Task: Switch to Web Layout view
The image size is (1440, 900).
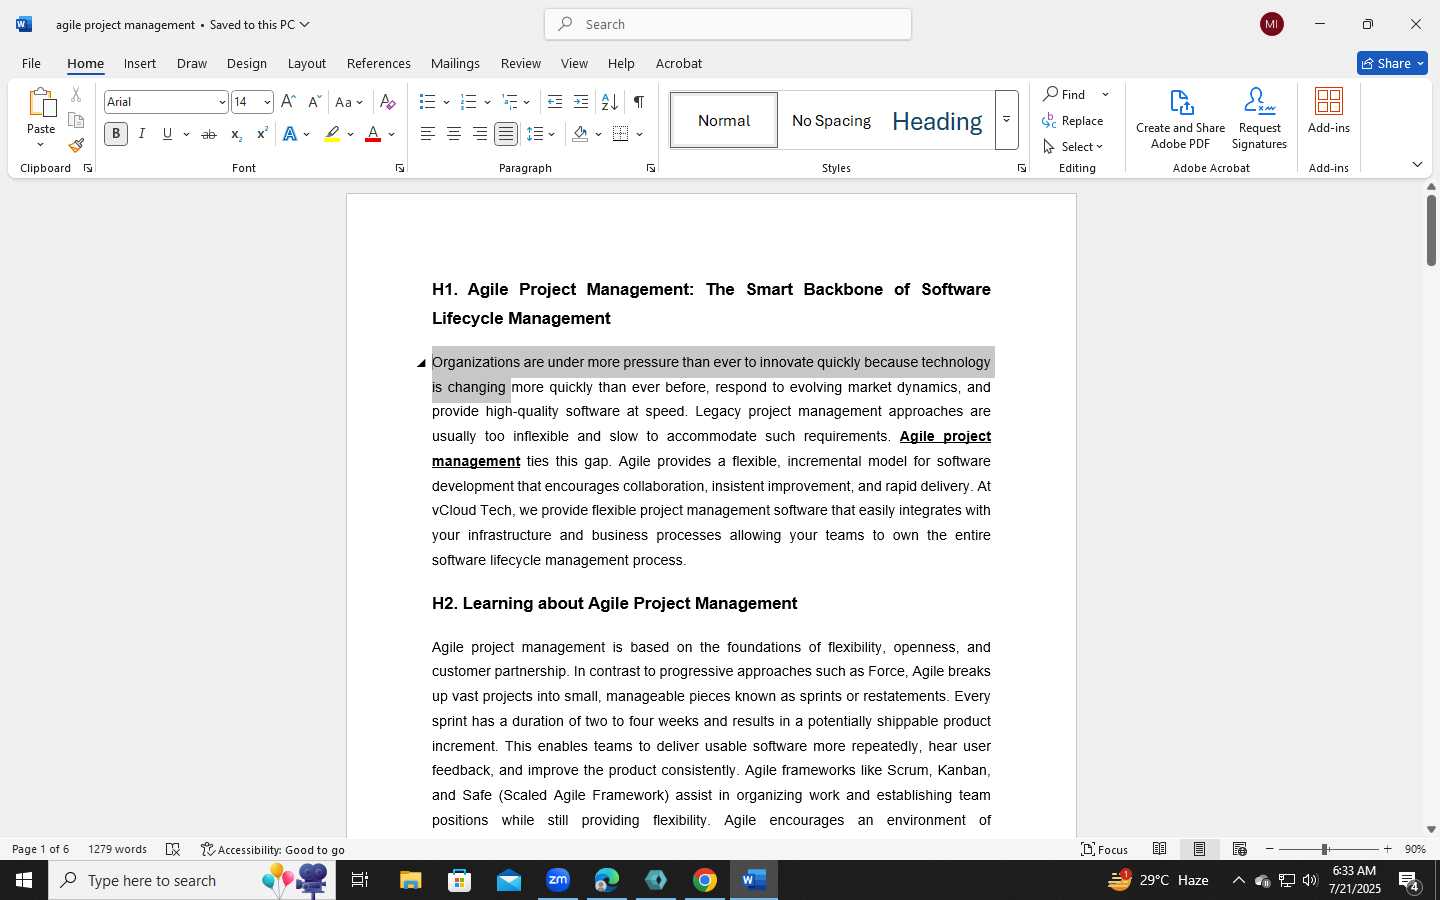Action: [x=1240, y=849]
